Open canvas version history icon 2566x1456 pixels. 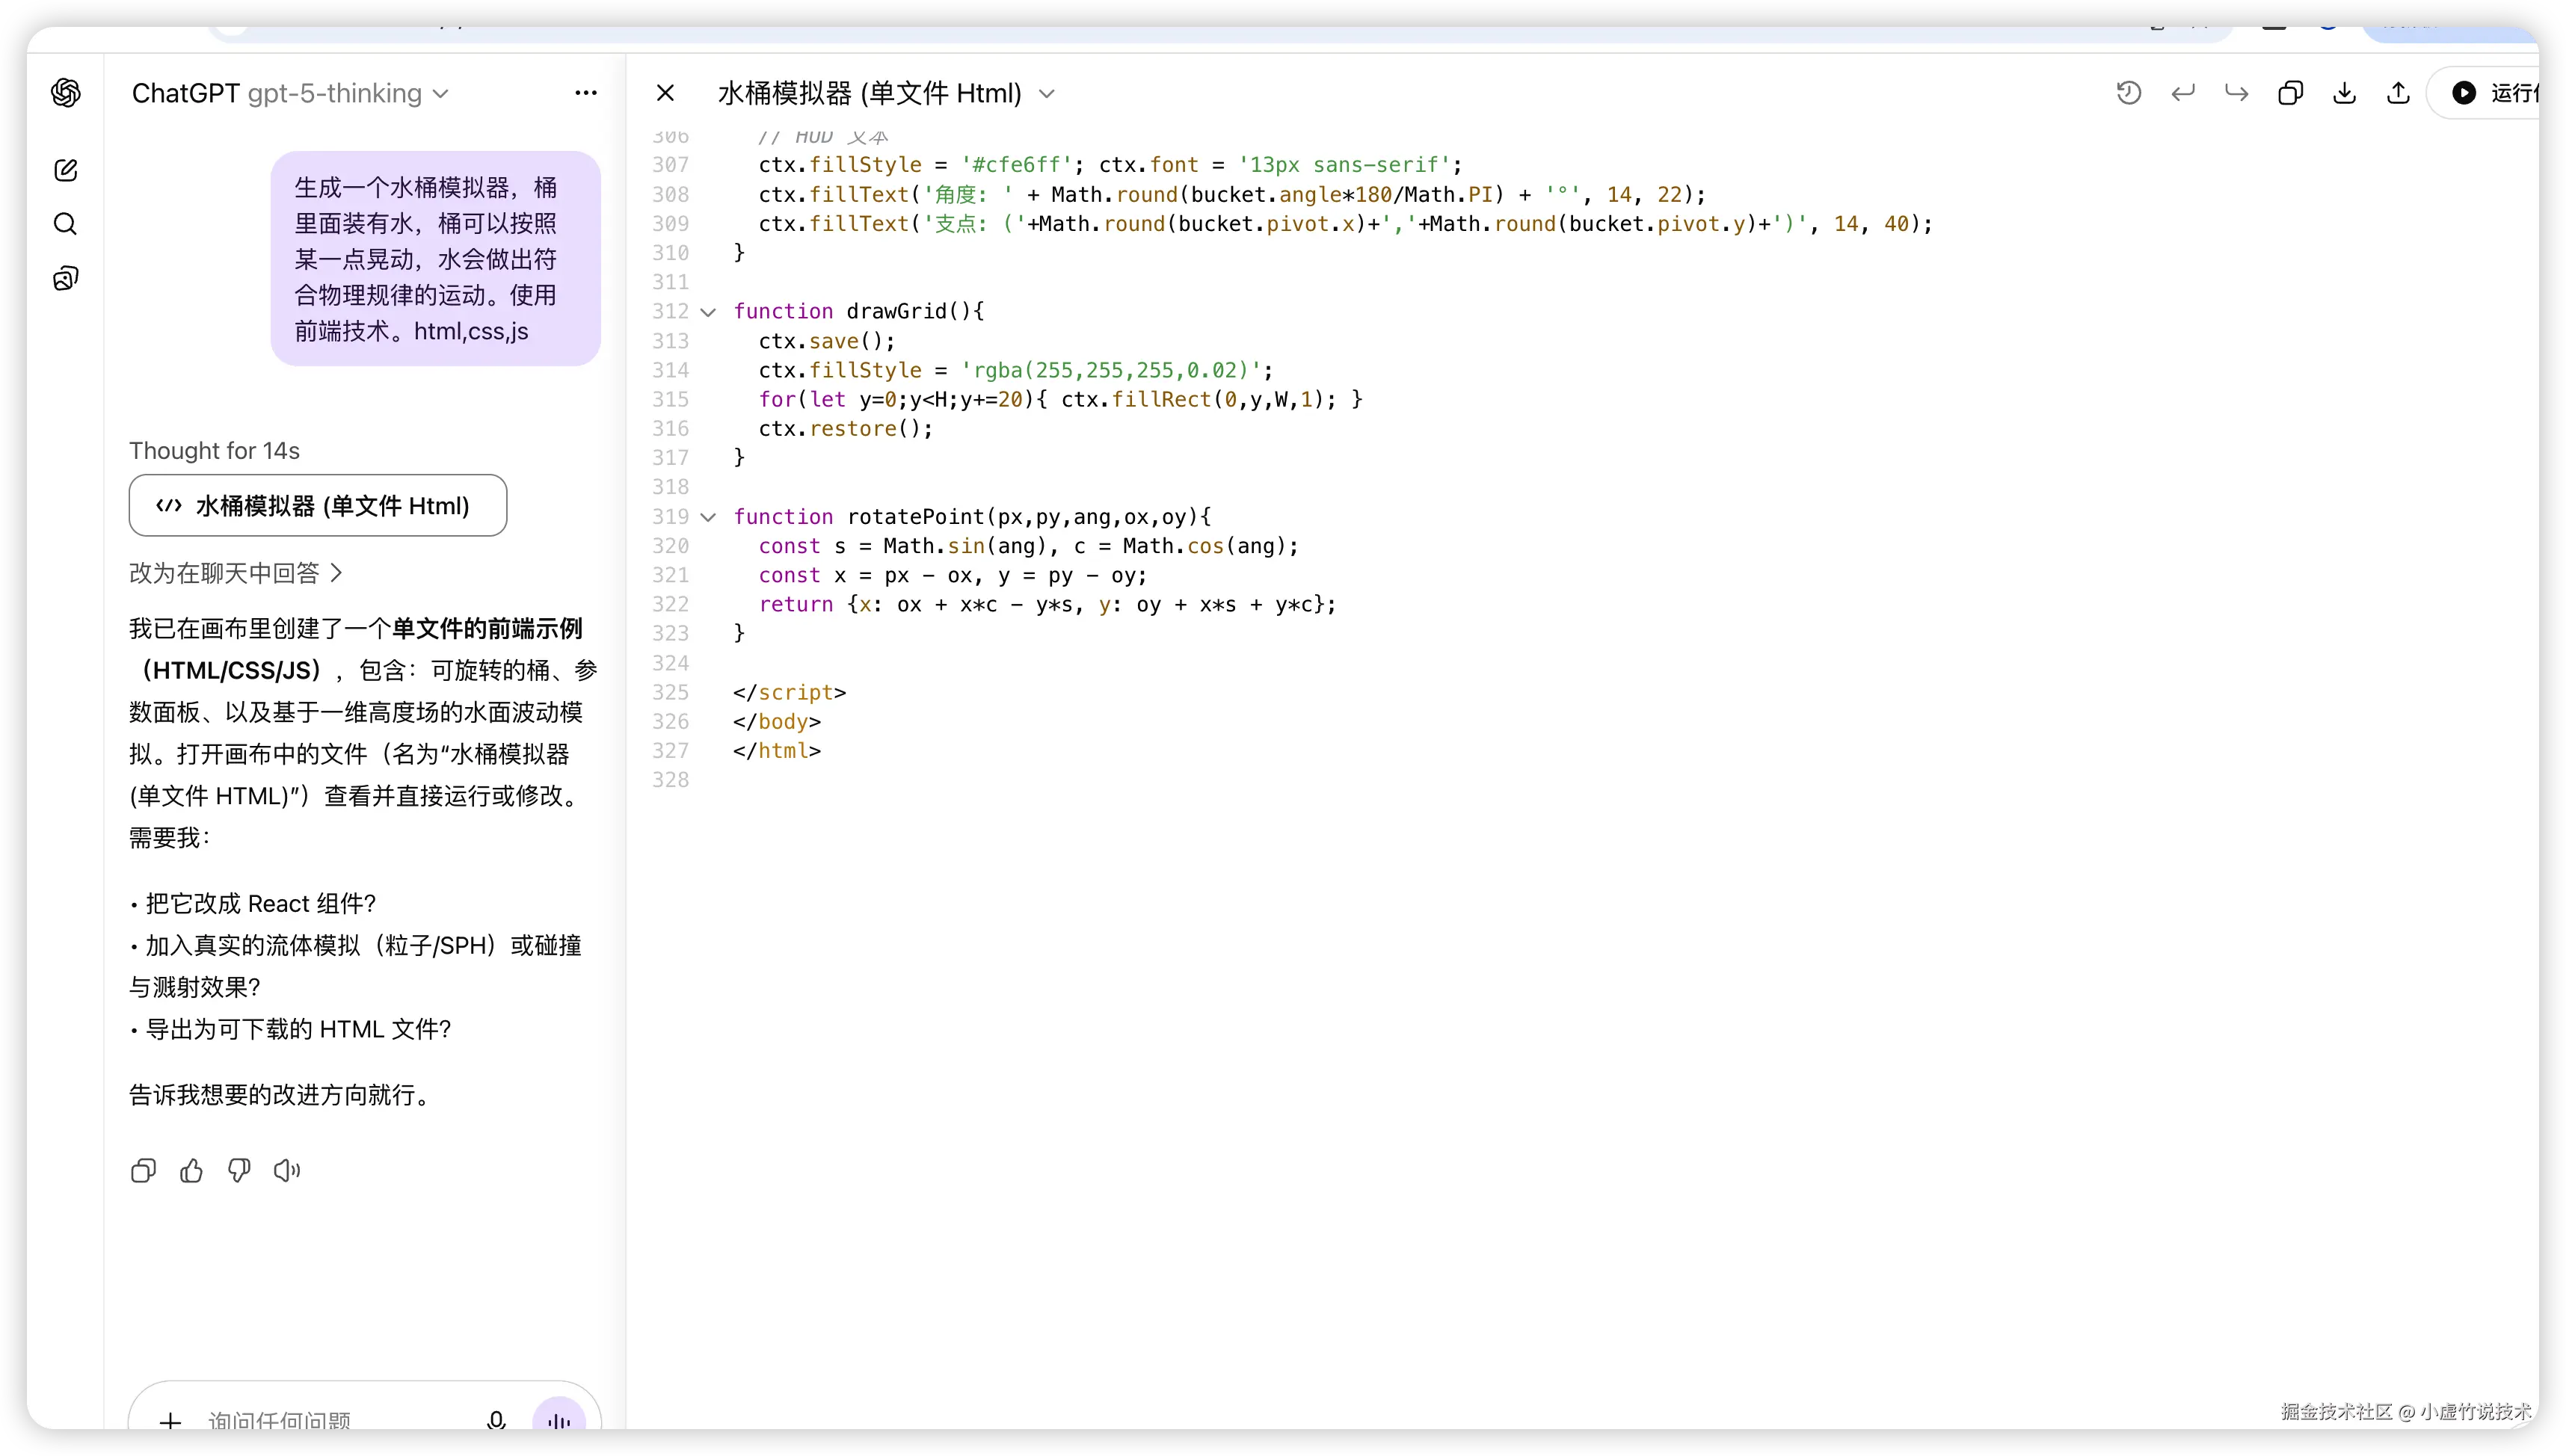pos(2129,93)
